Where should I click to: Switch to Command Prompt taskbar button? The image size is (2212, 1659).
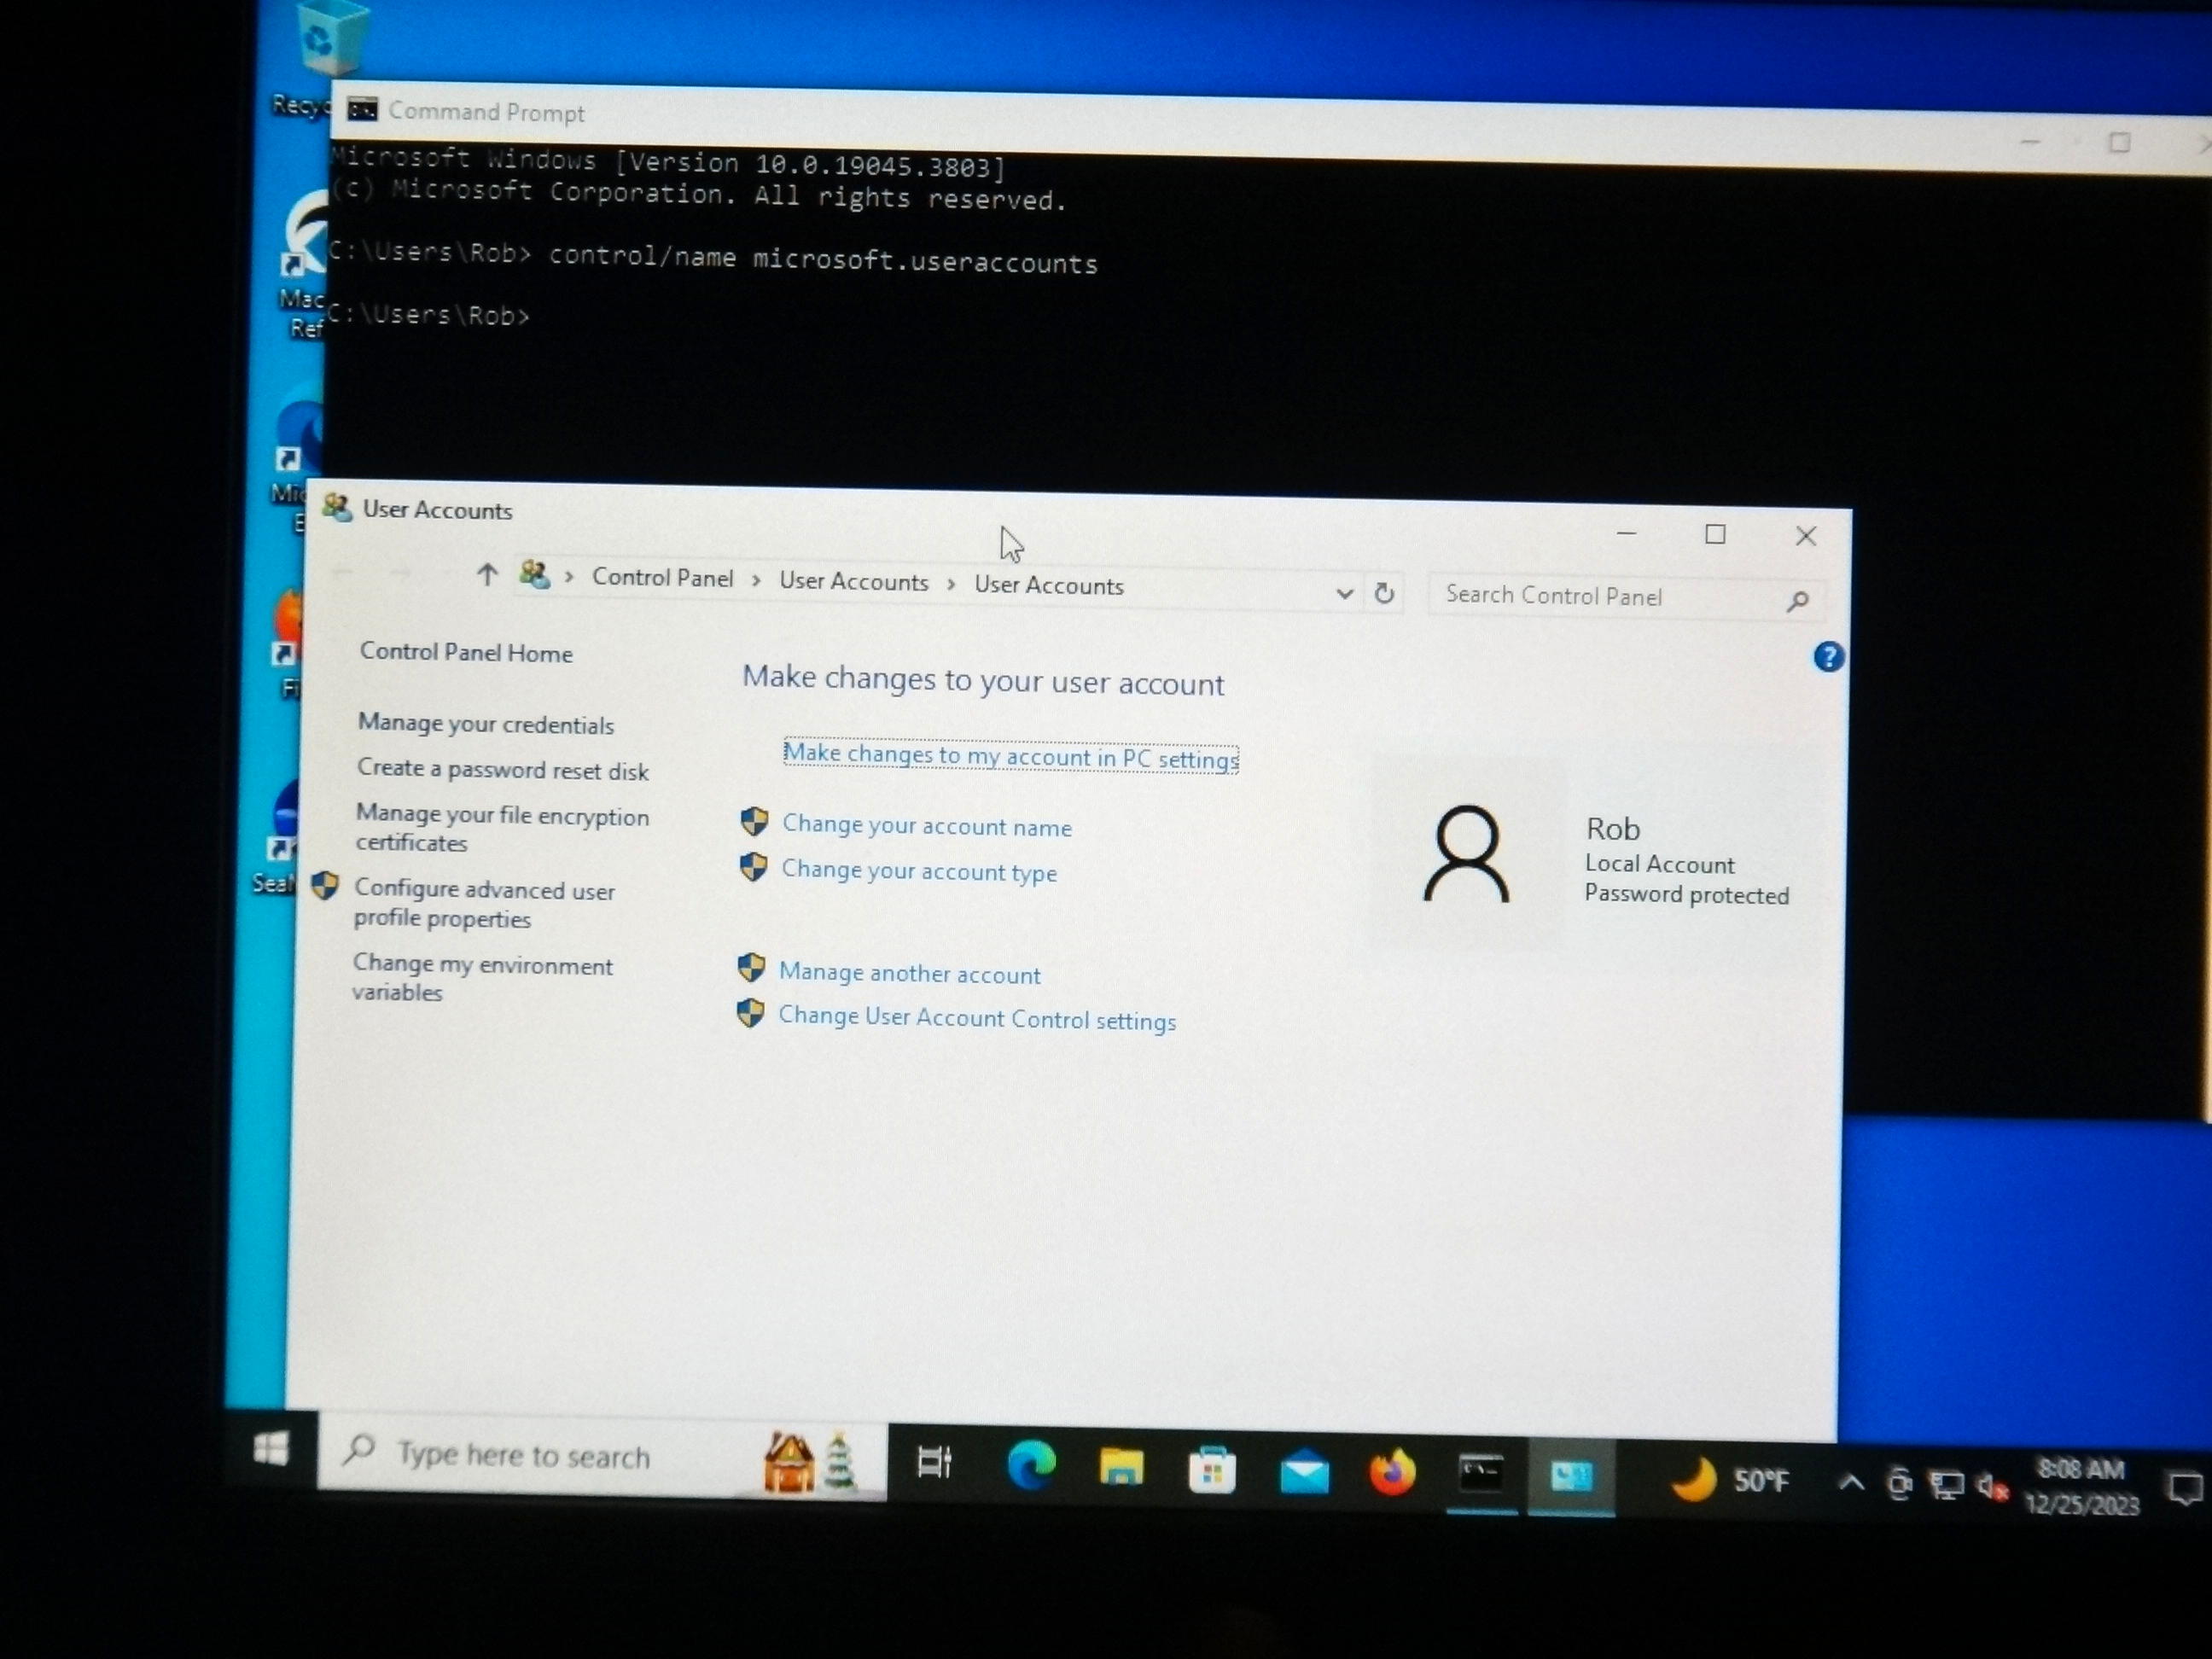(x=1481, y=1474)
